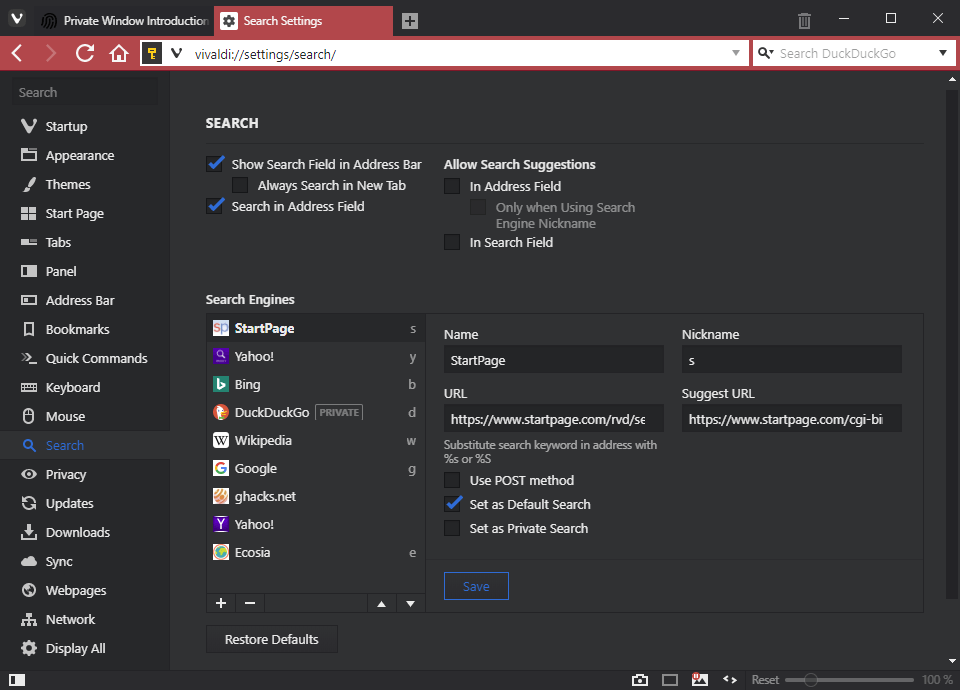This screenshot has height=690, width=960.
Task: Open page actions code icon
Action: click(x=730, y=679)
